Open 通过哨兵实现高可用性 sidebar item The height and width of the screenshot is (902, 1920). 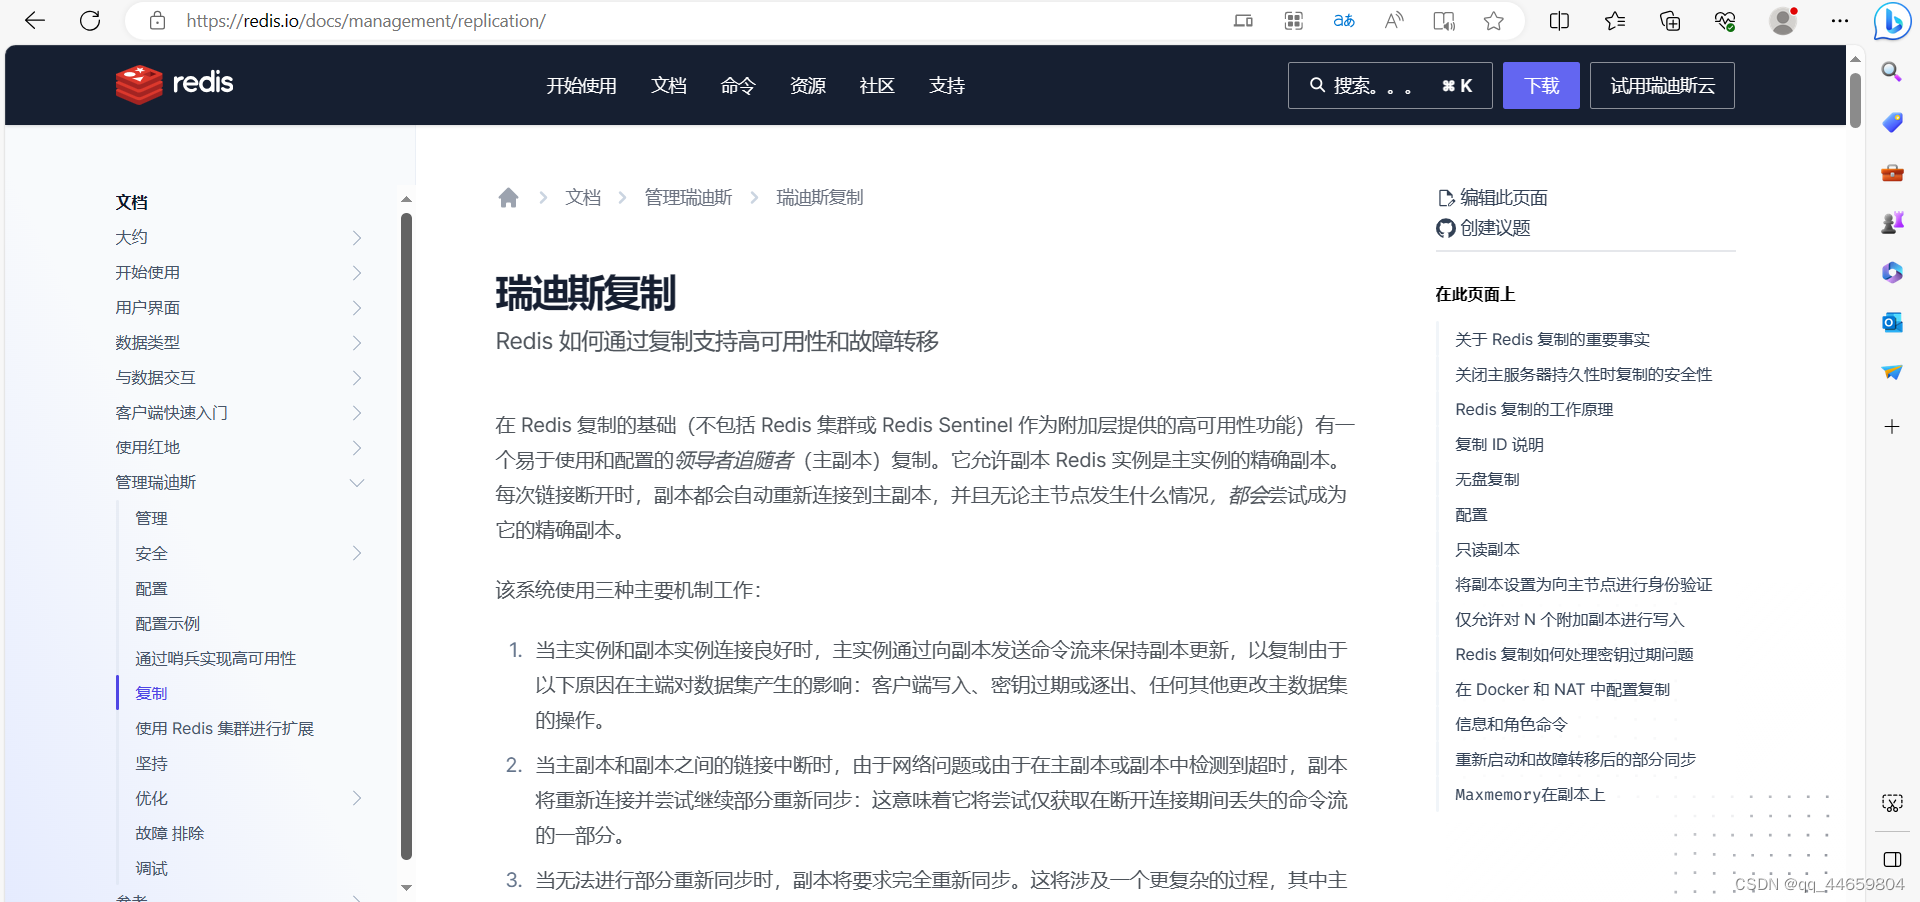[x=216, y=659]
